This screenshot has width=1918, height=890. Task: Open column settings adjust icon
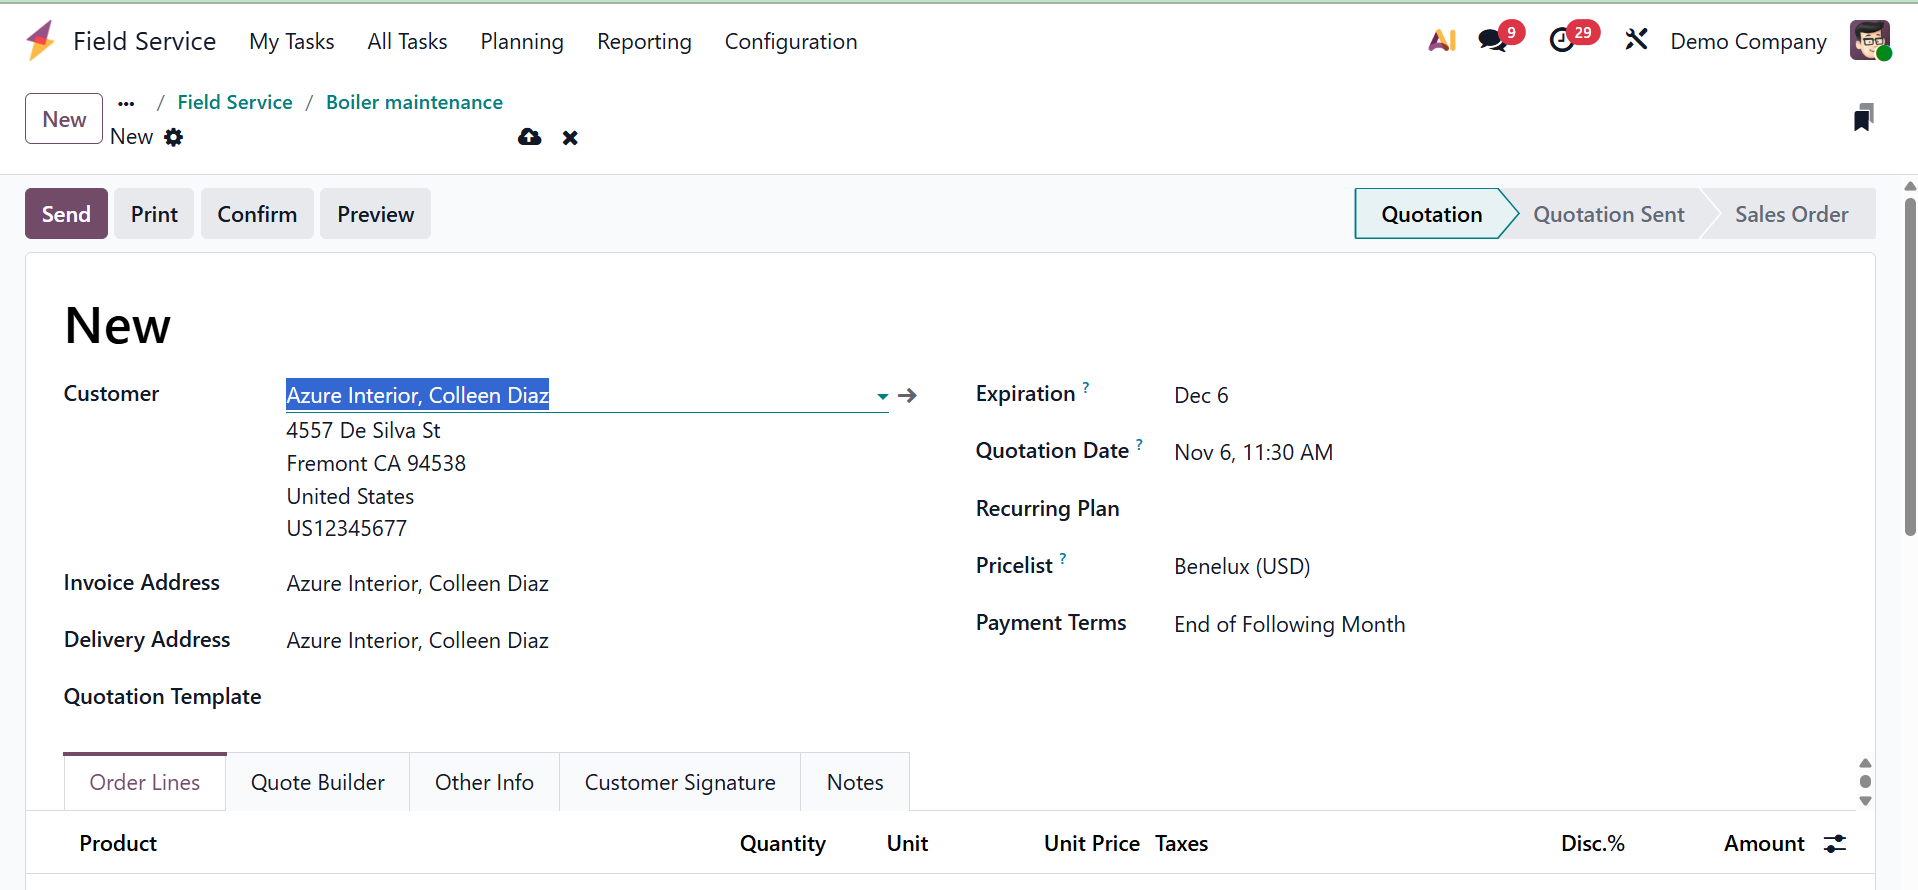(x=1835, y=844)
